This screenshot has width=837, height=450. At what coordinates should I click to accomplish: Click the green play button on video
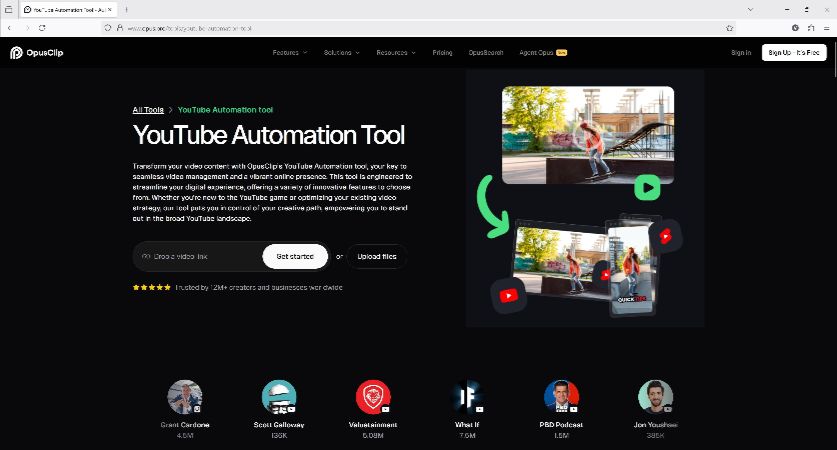[647, 188]
